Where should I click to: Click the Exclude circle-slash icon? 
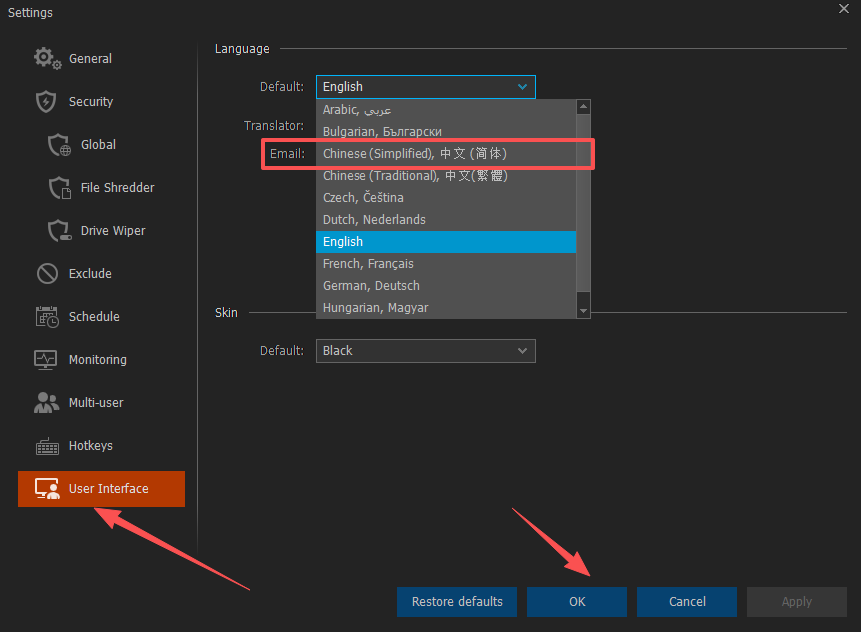(x=47, y=274)
